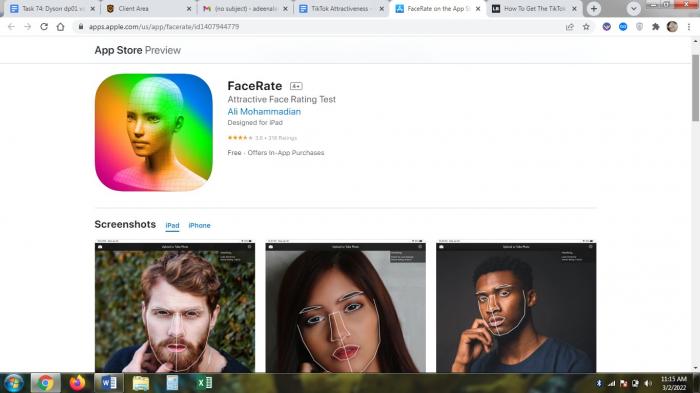Open Excel from the taskbar
Screen dimensions: 700x393
point(204,383)
